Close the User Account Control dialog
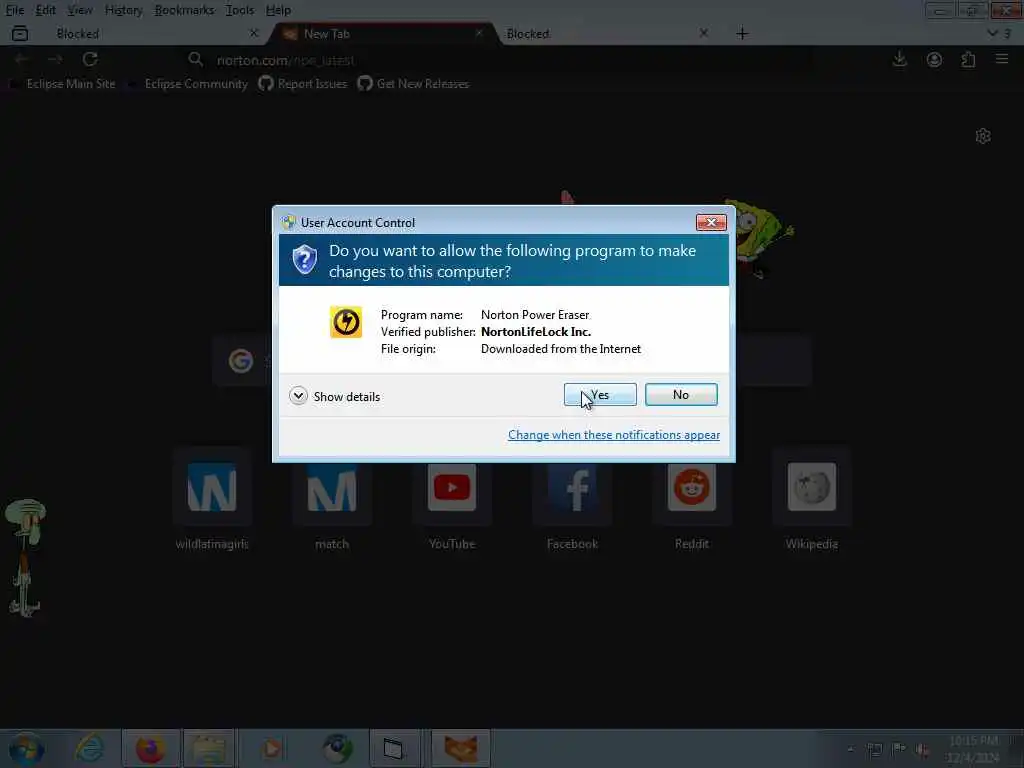This screenshot has width=1024, height=768. coord(711,223)
